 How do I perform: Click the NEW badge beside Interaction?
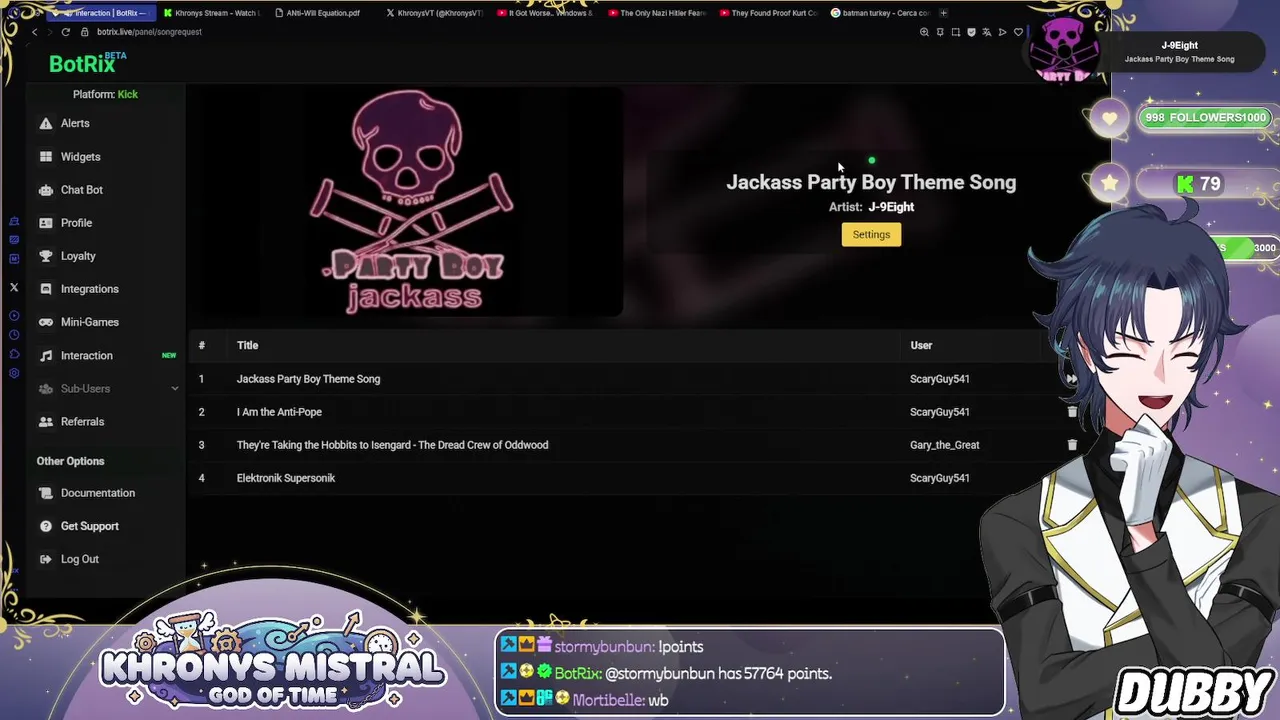(x=169, y=355)
